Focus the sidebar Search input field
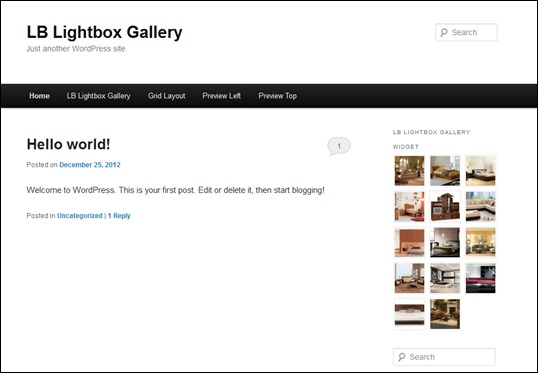 pos(444,357)
